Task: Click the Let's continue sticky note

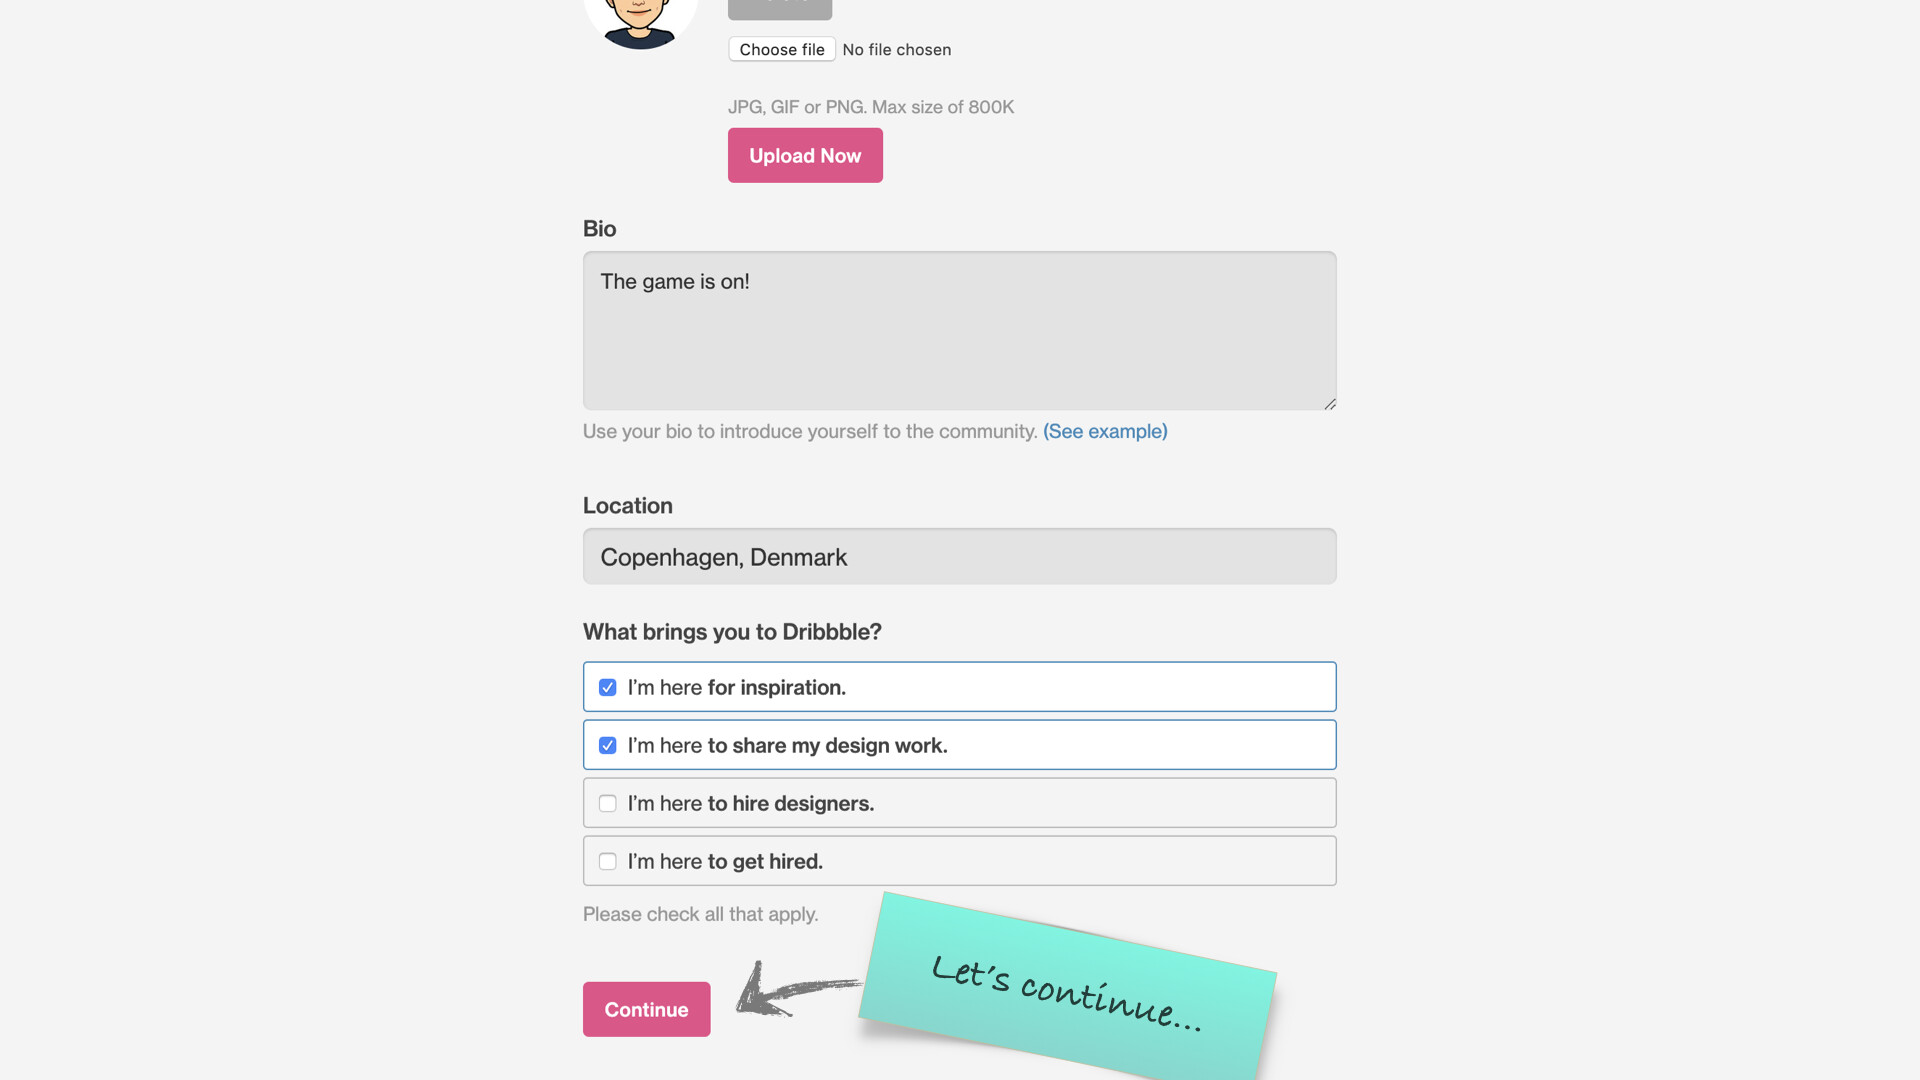Action: [1066, 990]
